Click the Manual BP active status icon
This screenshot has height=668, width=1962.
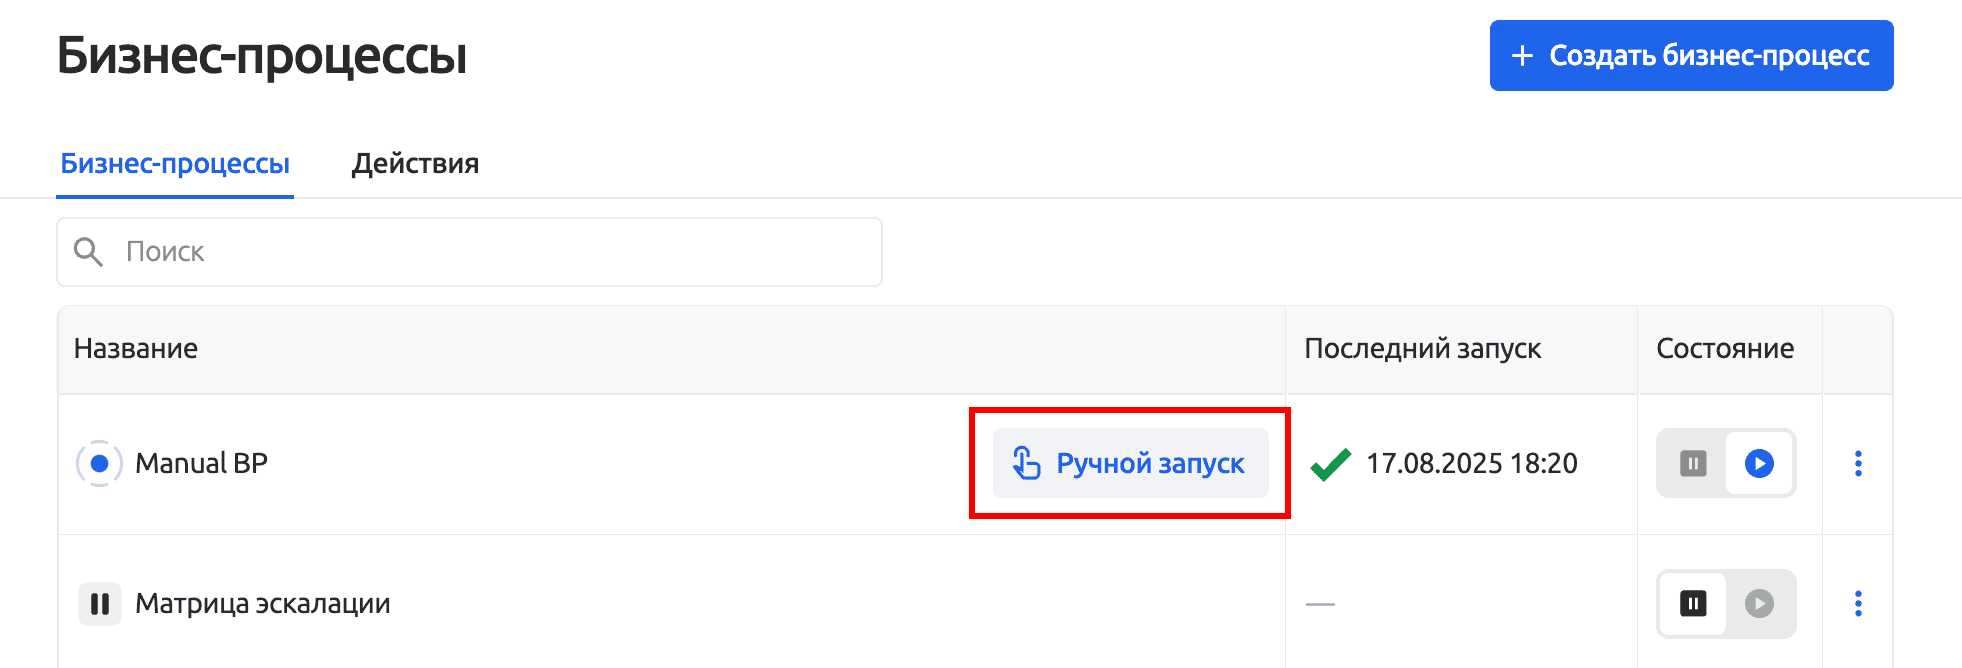pos(99,464)
